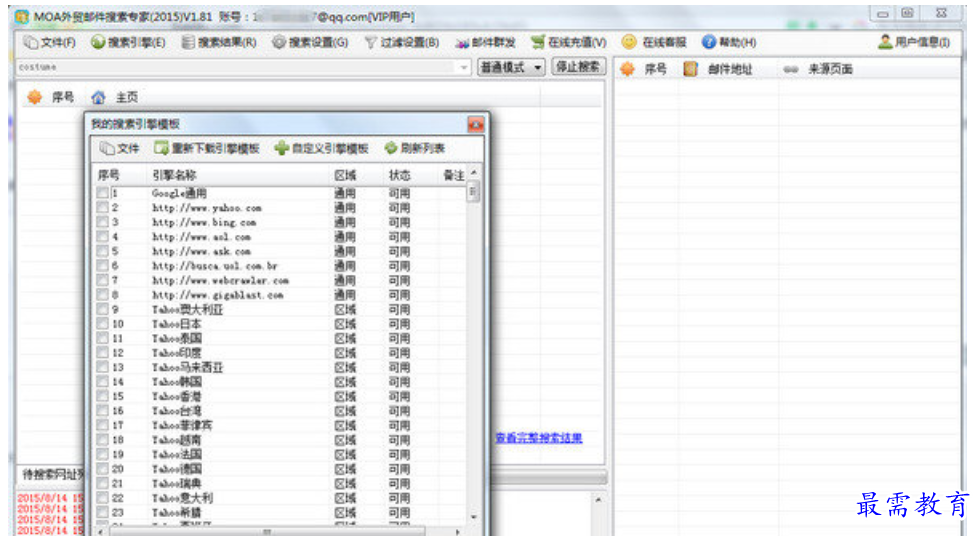Click the log panel scroll up arrow

click(598, 500)
